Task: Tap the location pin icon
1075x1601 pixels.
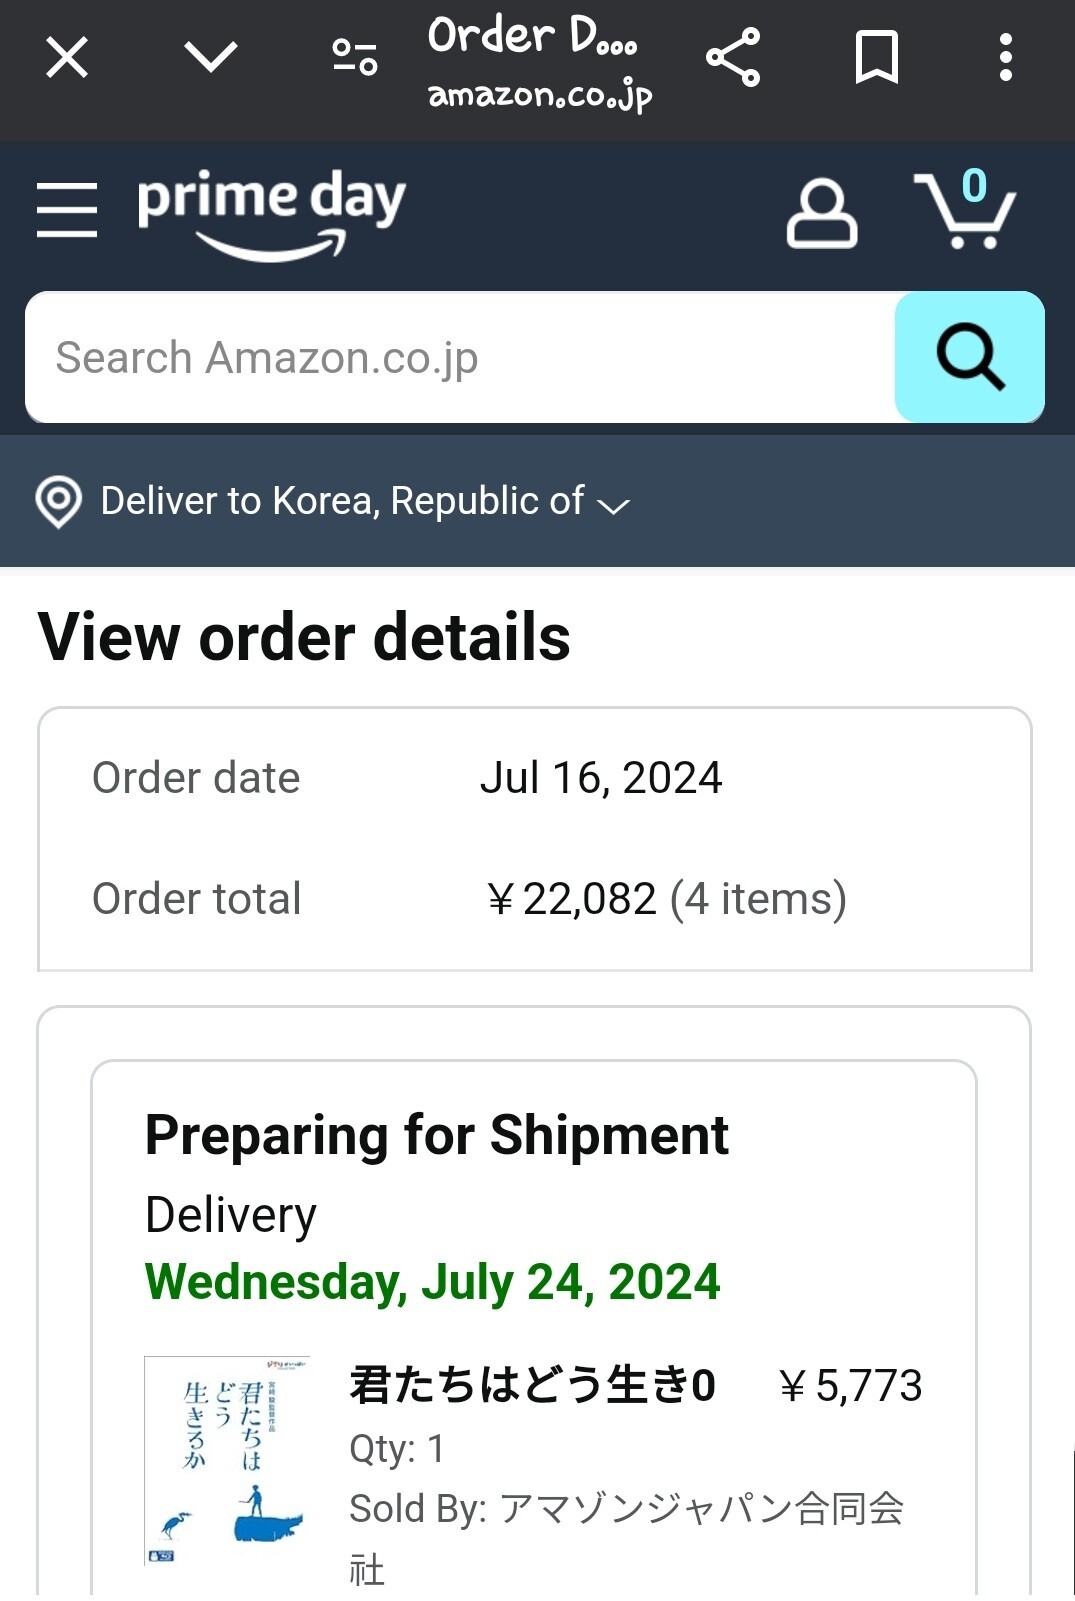Action: coord(59,501)
